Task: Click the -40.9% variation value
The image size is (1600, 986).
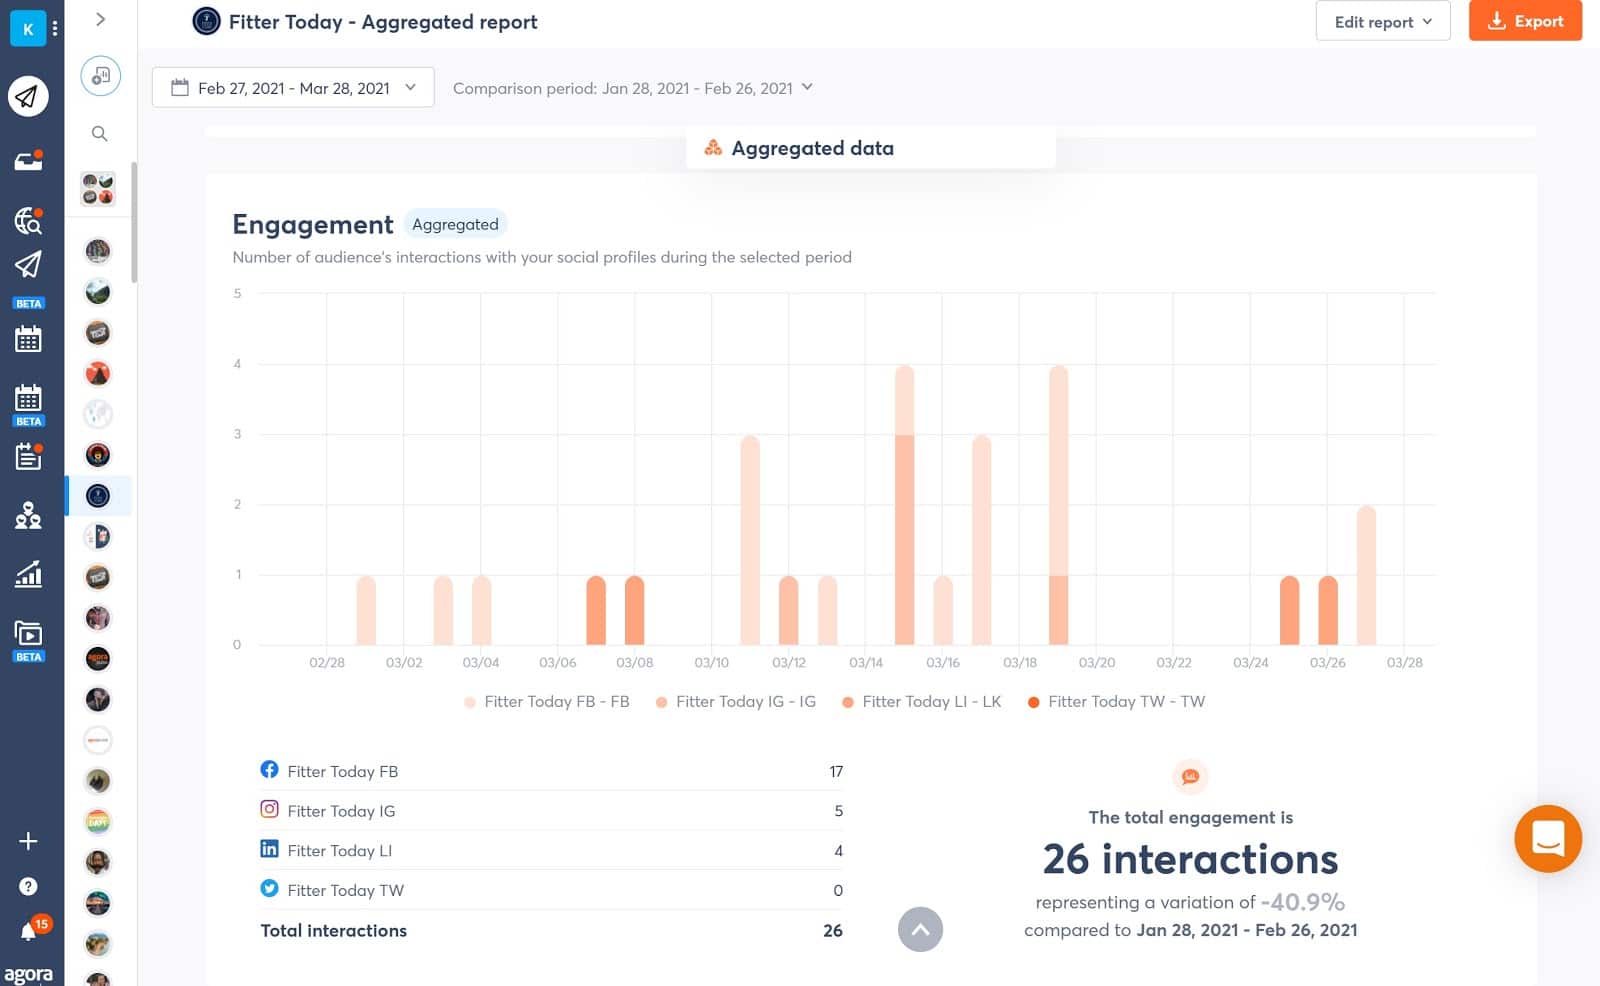Action: (x=1302, y=902)
